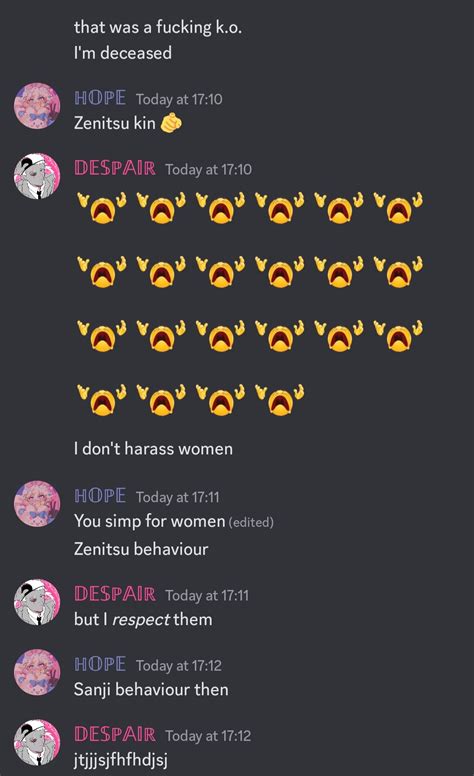474x776 pixels.
Task: Click the '(edited)' label after 'You simp for women'
Action: 251,522
